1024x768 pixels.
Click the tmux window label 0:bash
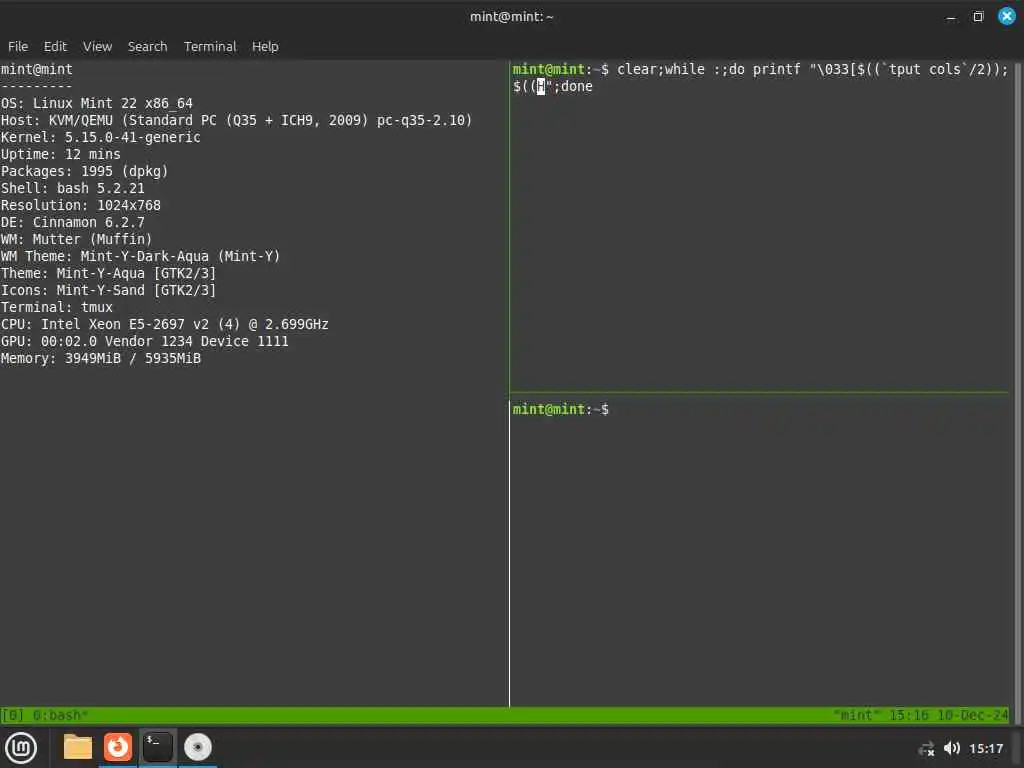pyautogui.click(x=60, y=715)
